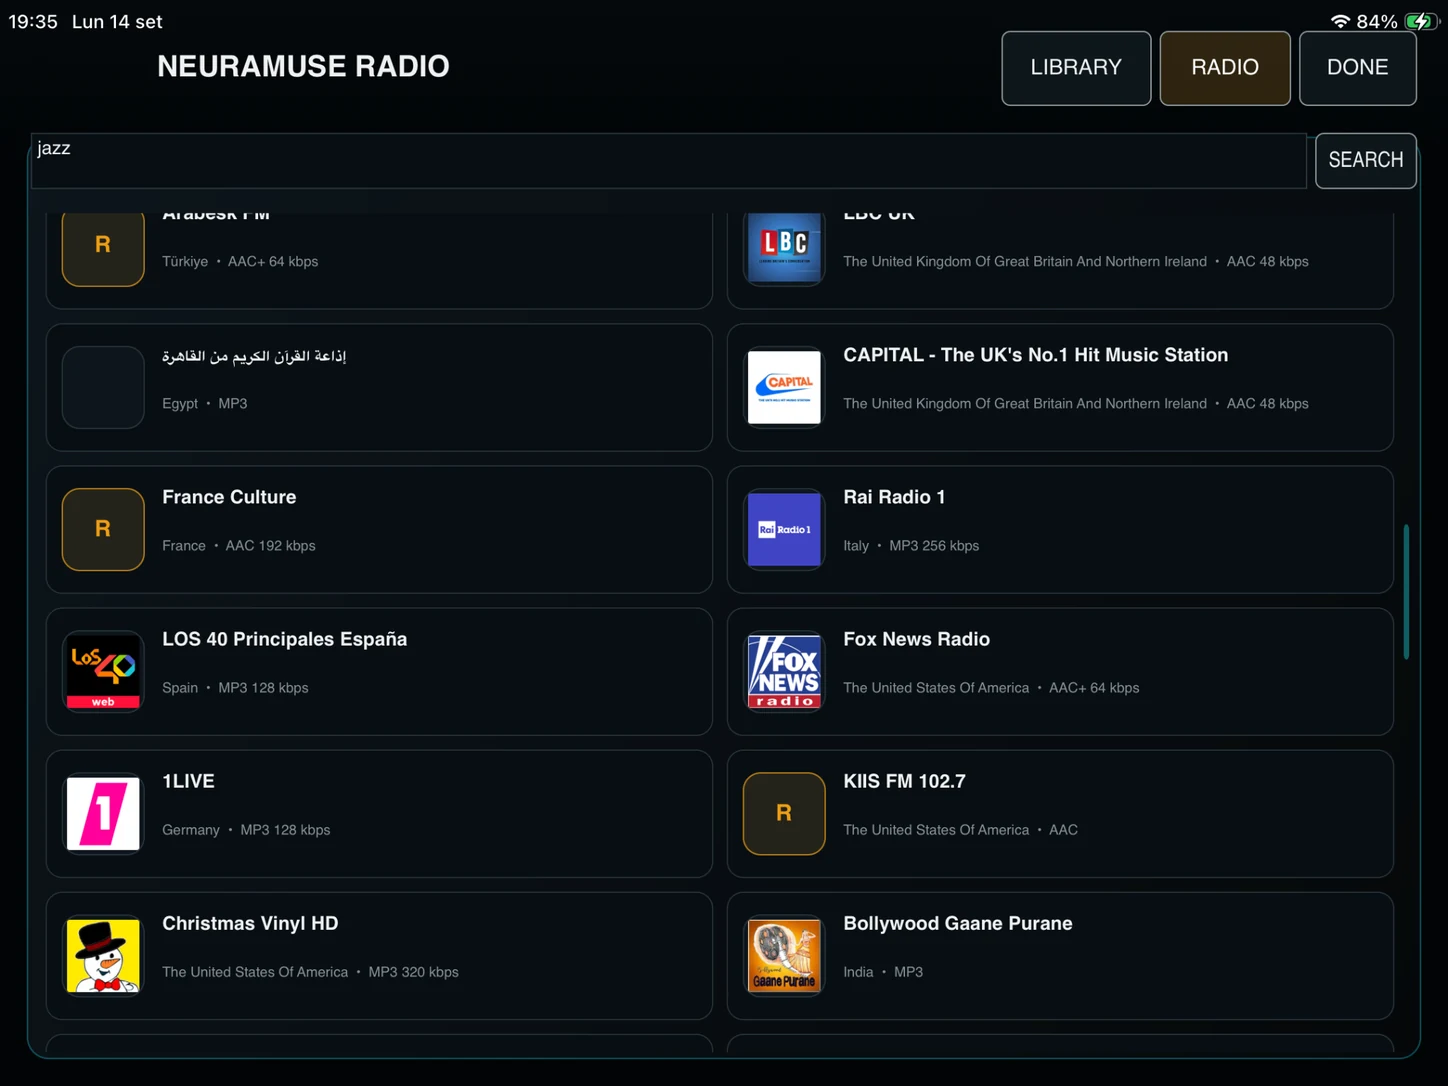Tap the DONE button
This screenshot has height=1086, width=1448.
coord(1357,68)
